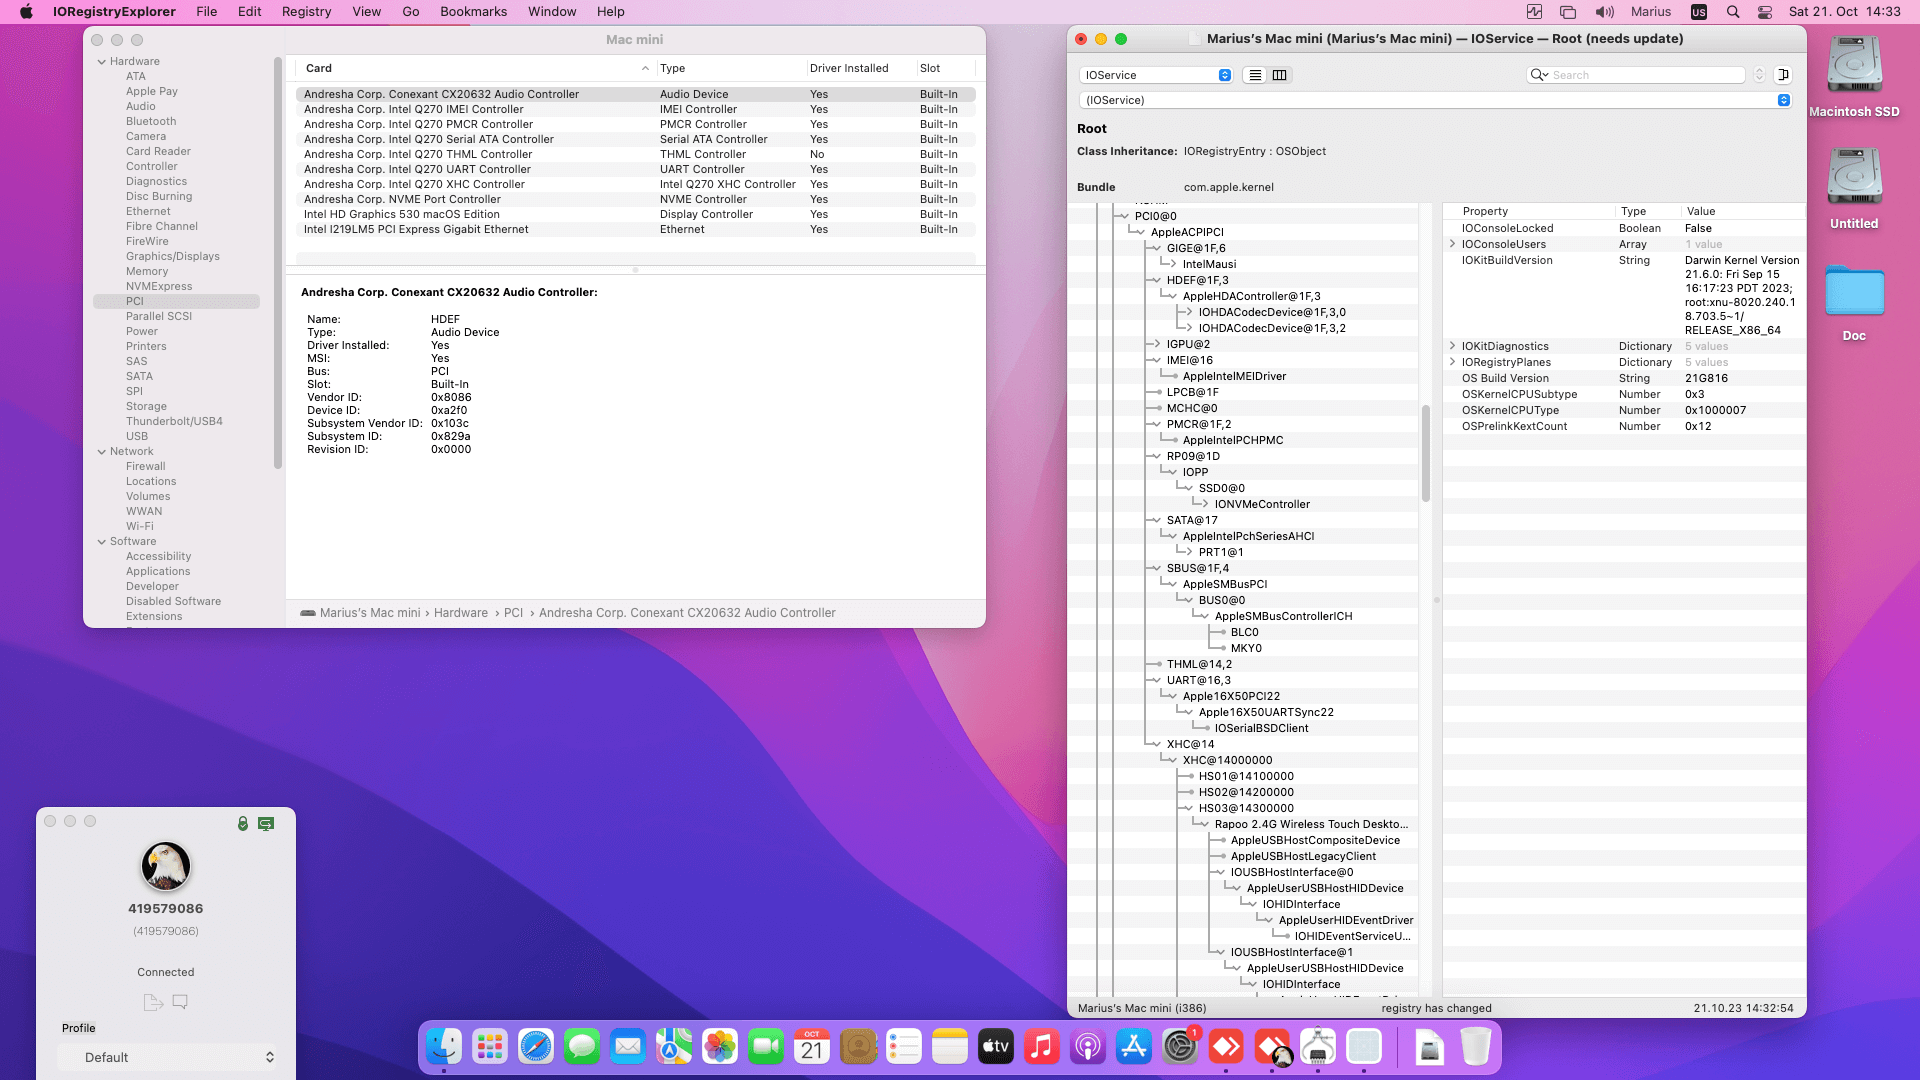This screenshot has height=1080, width=1920.
Task: Select Graphics/Displays in the sidebar
Action: 172,256
